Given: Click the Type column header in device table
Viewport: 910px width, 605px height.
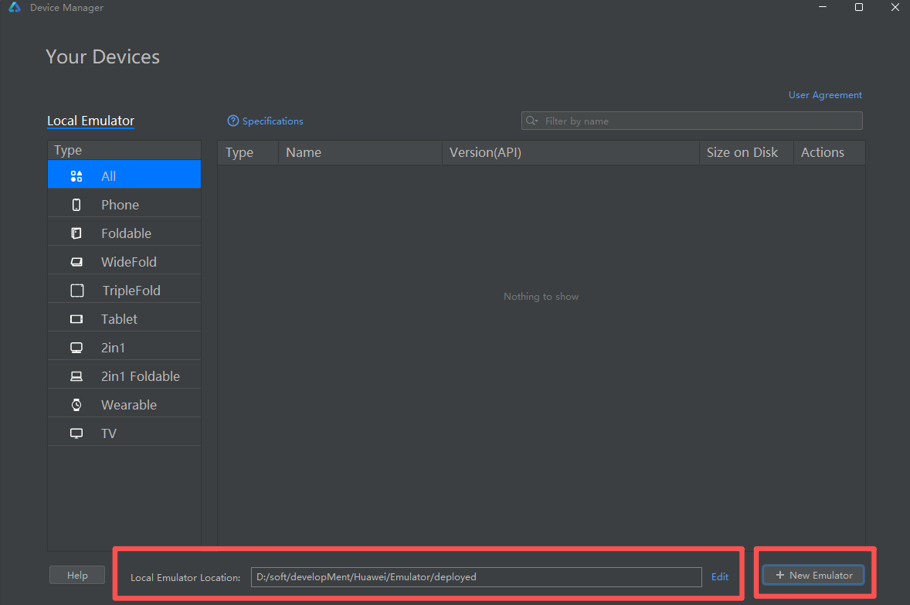Looking at the screenshot, I should 248,153.
